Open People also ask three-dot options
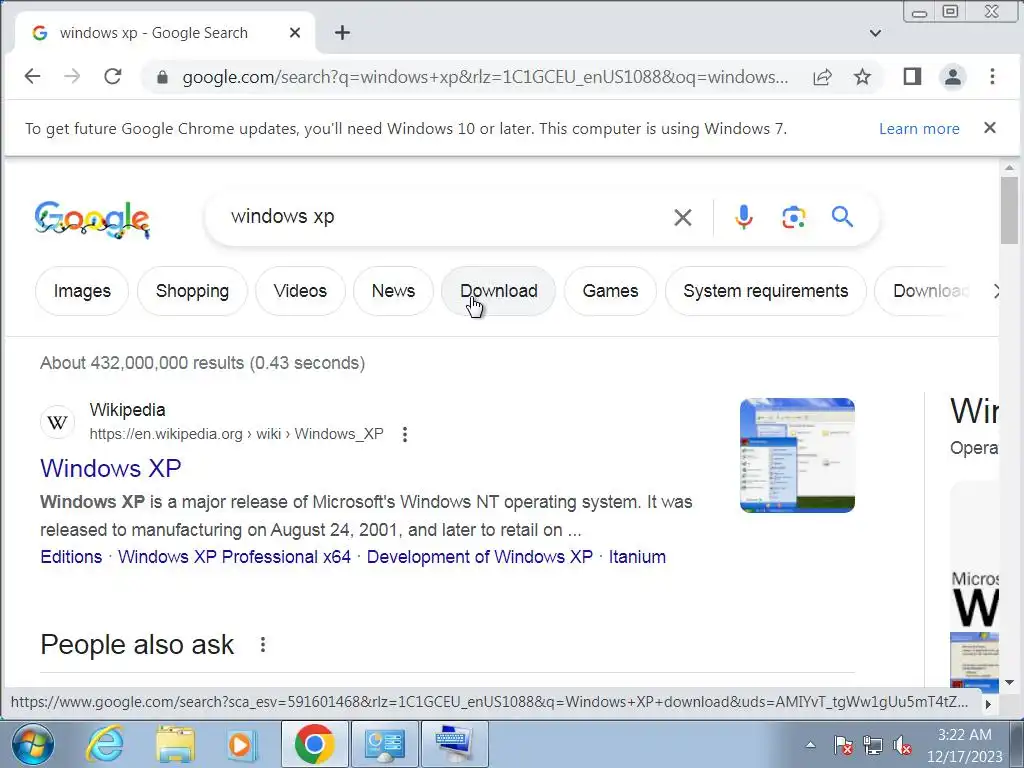The image size is (1024, 768). pos(263,645)
